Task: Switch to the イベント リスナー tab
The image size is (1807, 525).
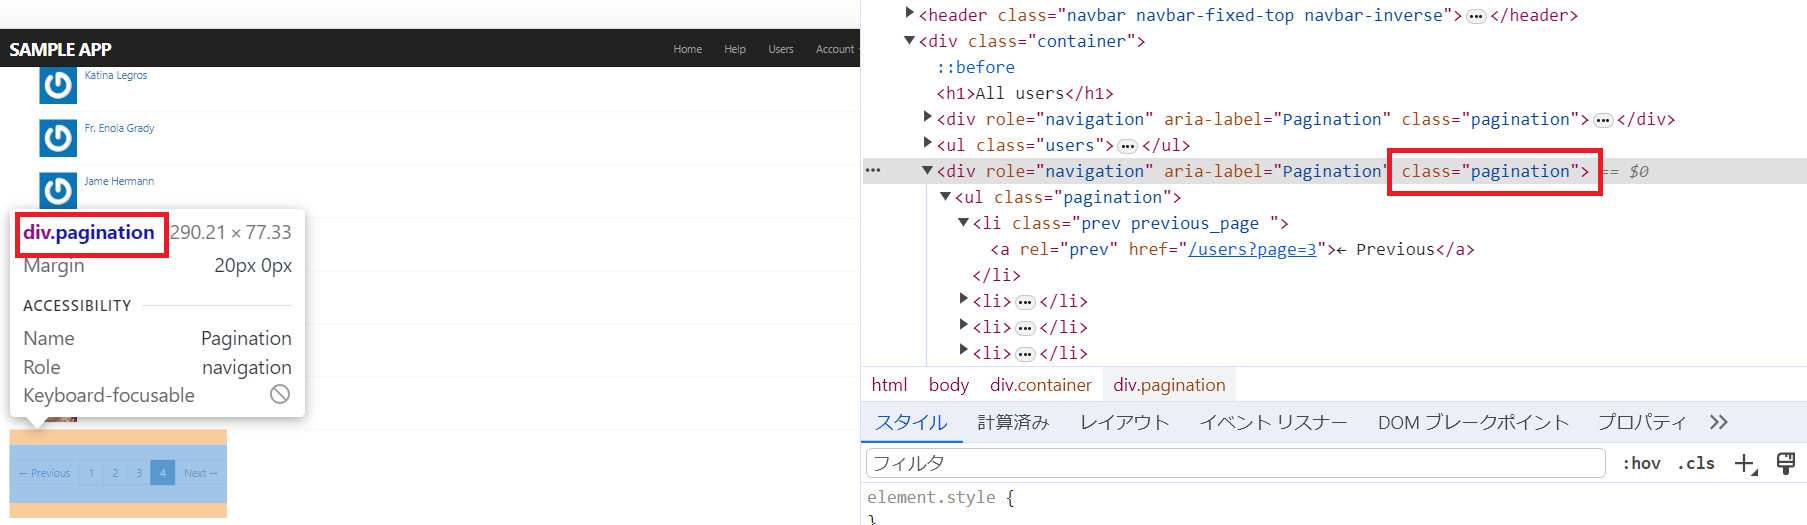Action: pyautogui.click(x=1273, y=422)
